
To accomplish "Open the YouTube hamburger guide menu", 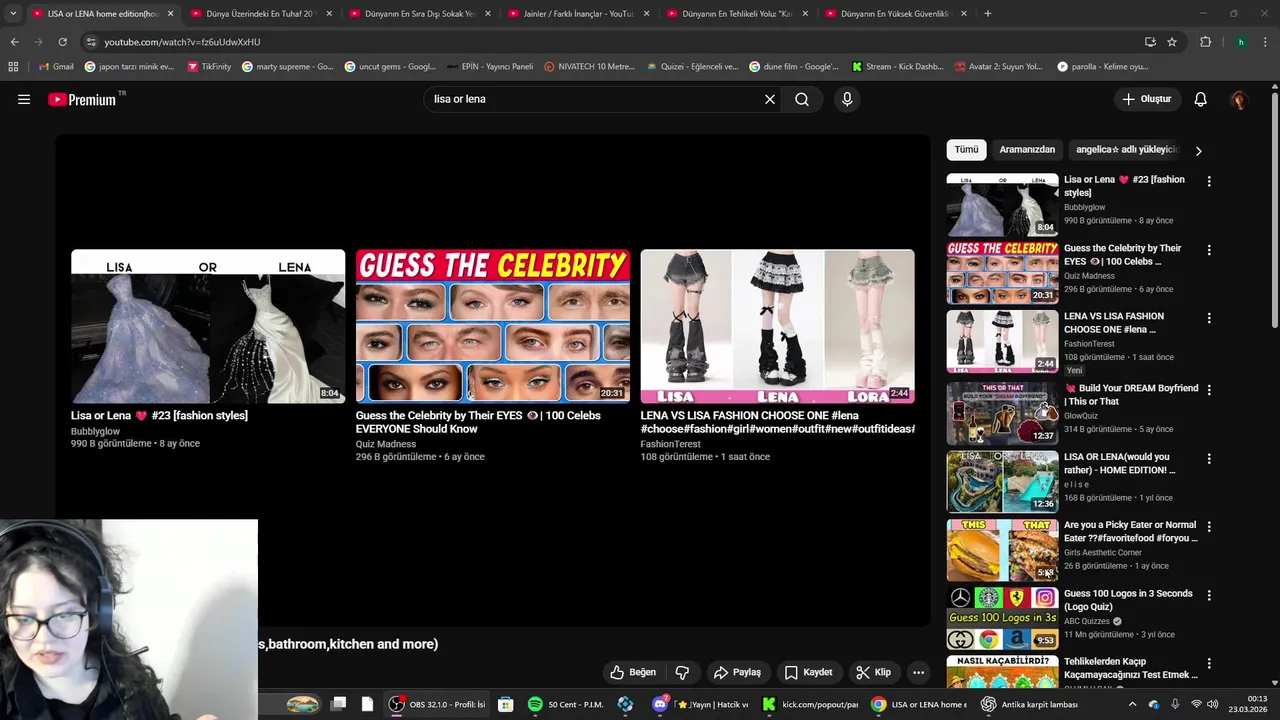I will [x=24, y=99].
